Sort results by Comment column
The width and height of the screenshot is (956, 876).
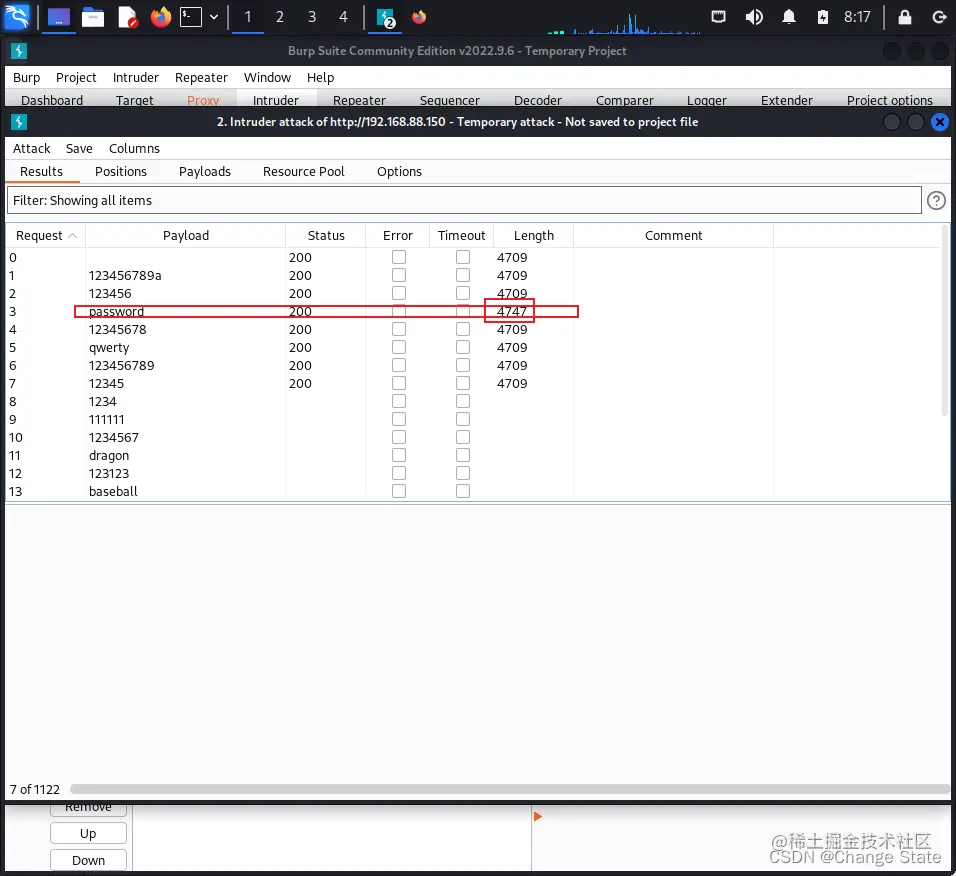pyautogui.click(x=673, y=235)
